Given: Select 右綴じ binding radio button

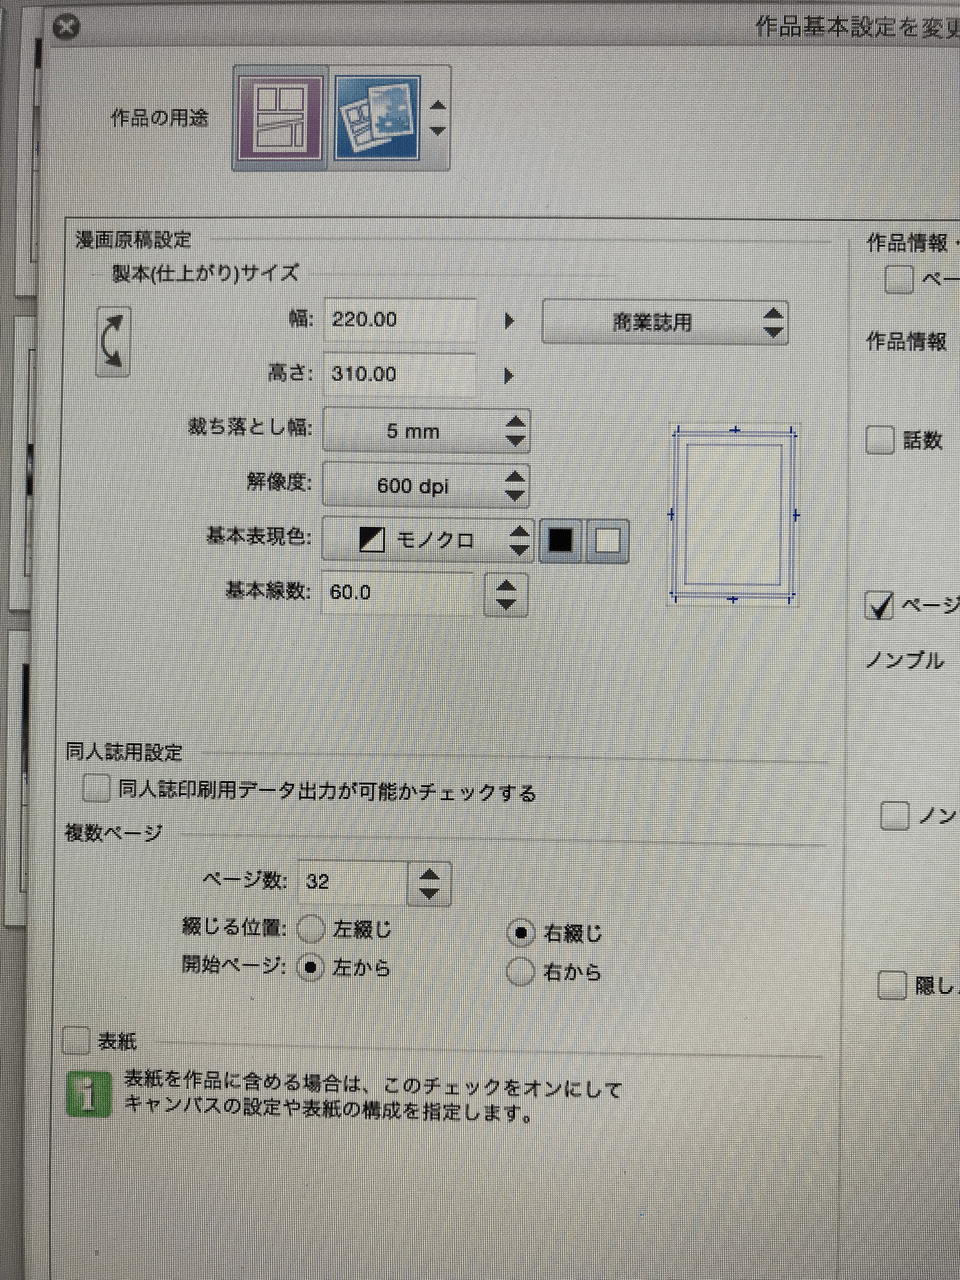Looking at the screenshot, I should tap(521, 933).
